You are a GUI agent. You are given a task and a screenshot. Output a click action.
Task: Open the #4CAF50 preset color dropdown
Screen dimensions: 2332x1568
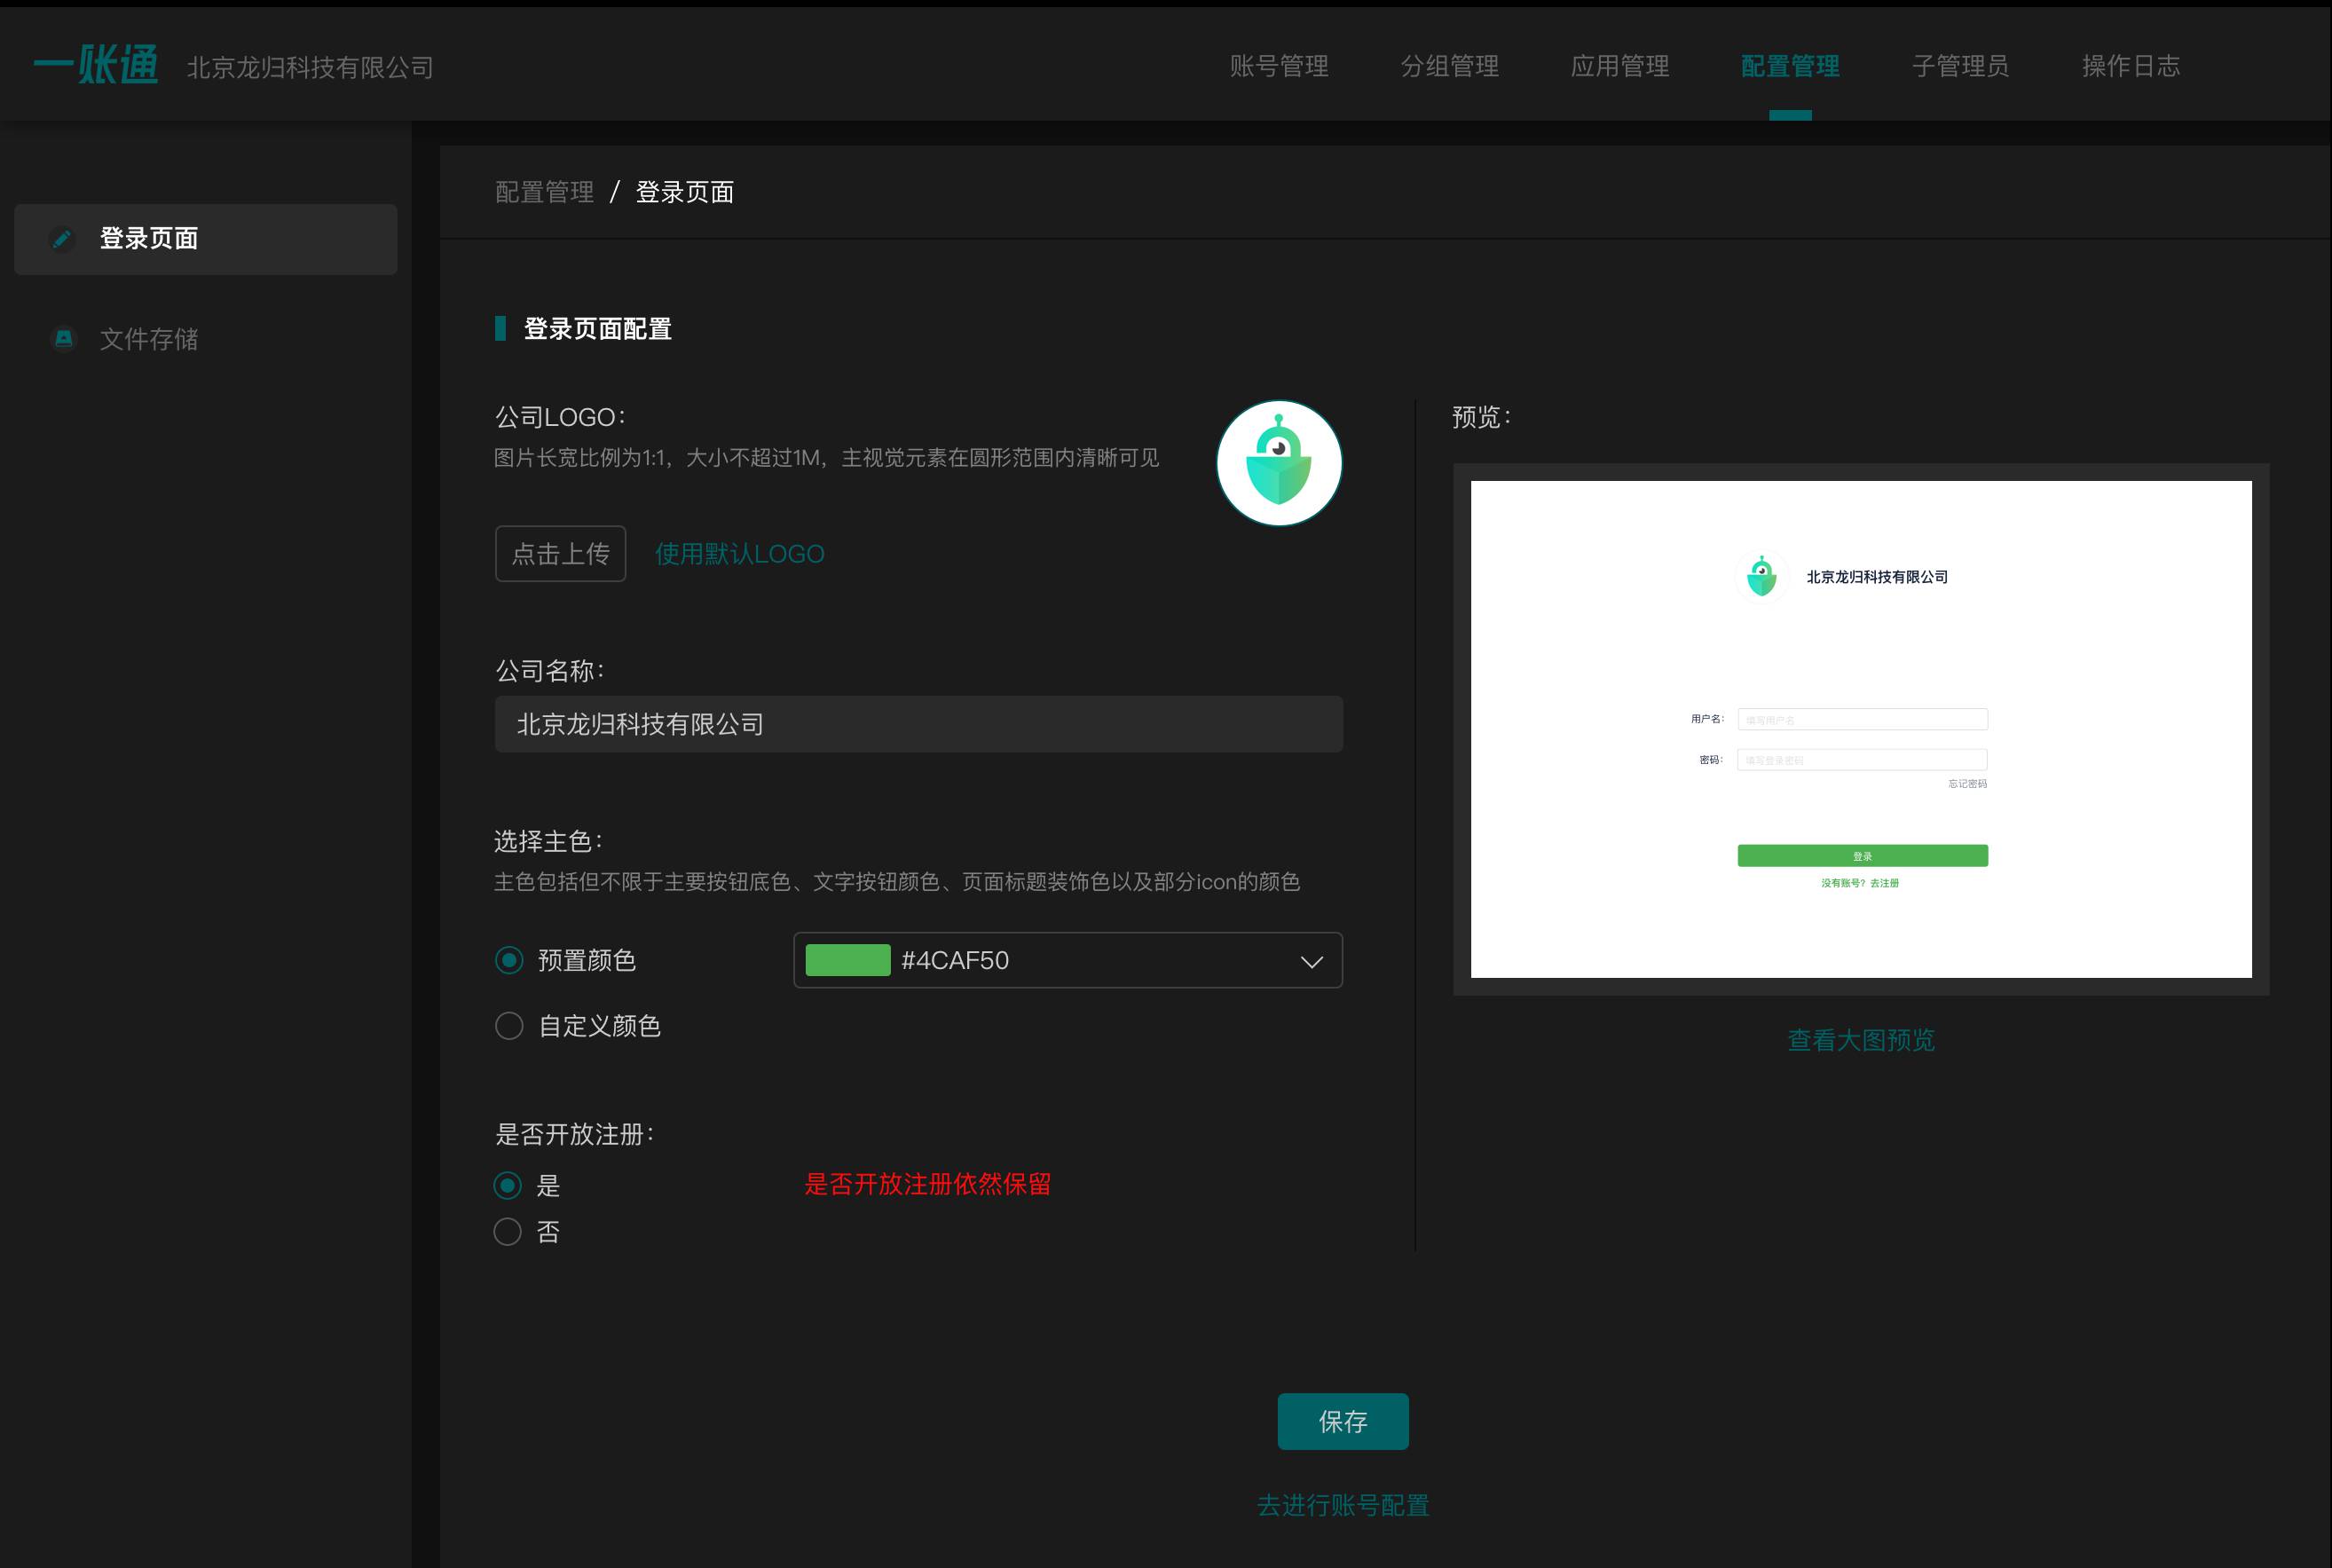(1311, 960)
